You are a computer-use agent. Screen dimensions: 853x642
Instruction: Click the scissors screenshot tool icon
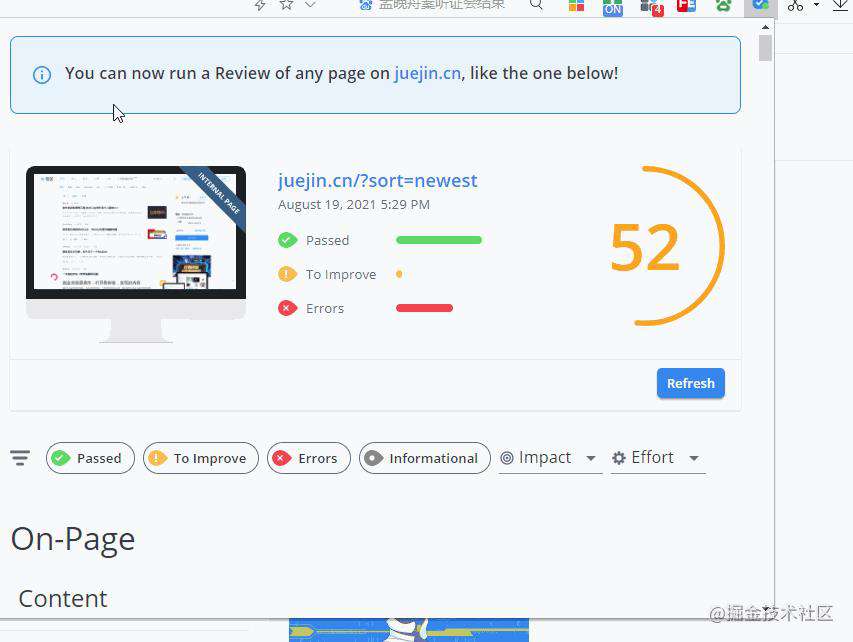click(x=795, y=5)
